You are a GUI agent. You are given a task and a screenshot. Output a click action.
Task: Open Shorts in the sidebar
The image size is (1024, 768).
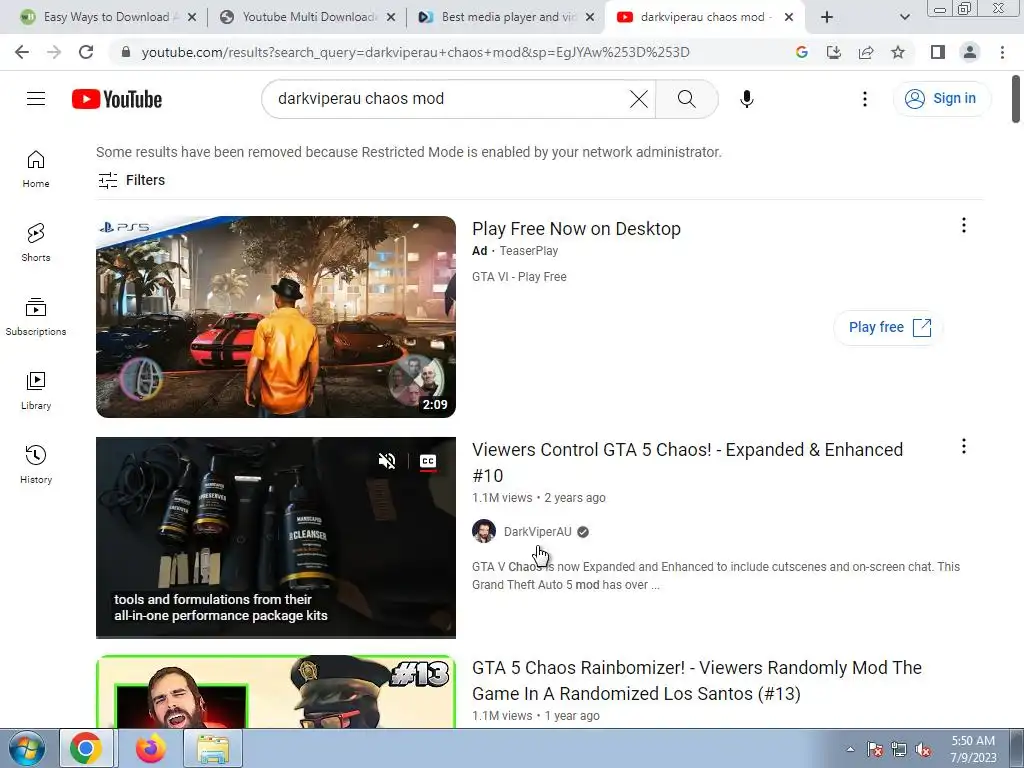pyautogui.click(x=36, y=243)
